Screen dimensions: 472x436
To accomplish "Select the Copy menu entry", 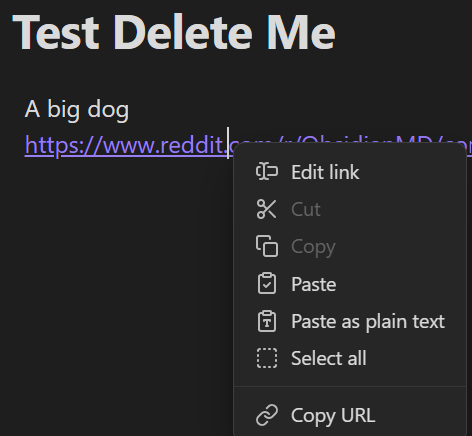I will pyautogui.click(x=350, y=246).
